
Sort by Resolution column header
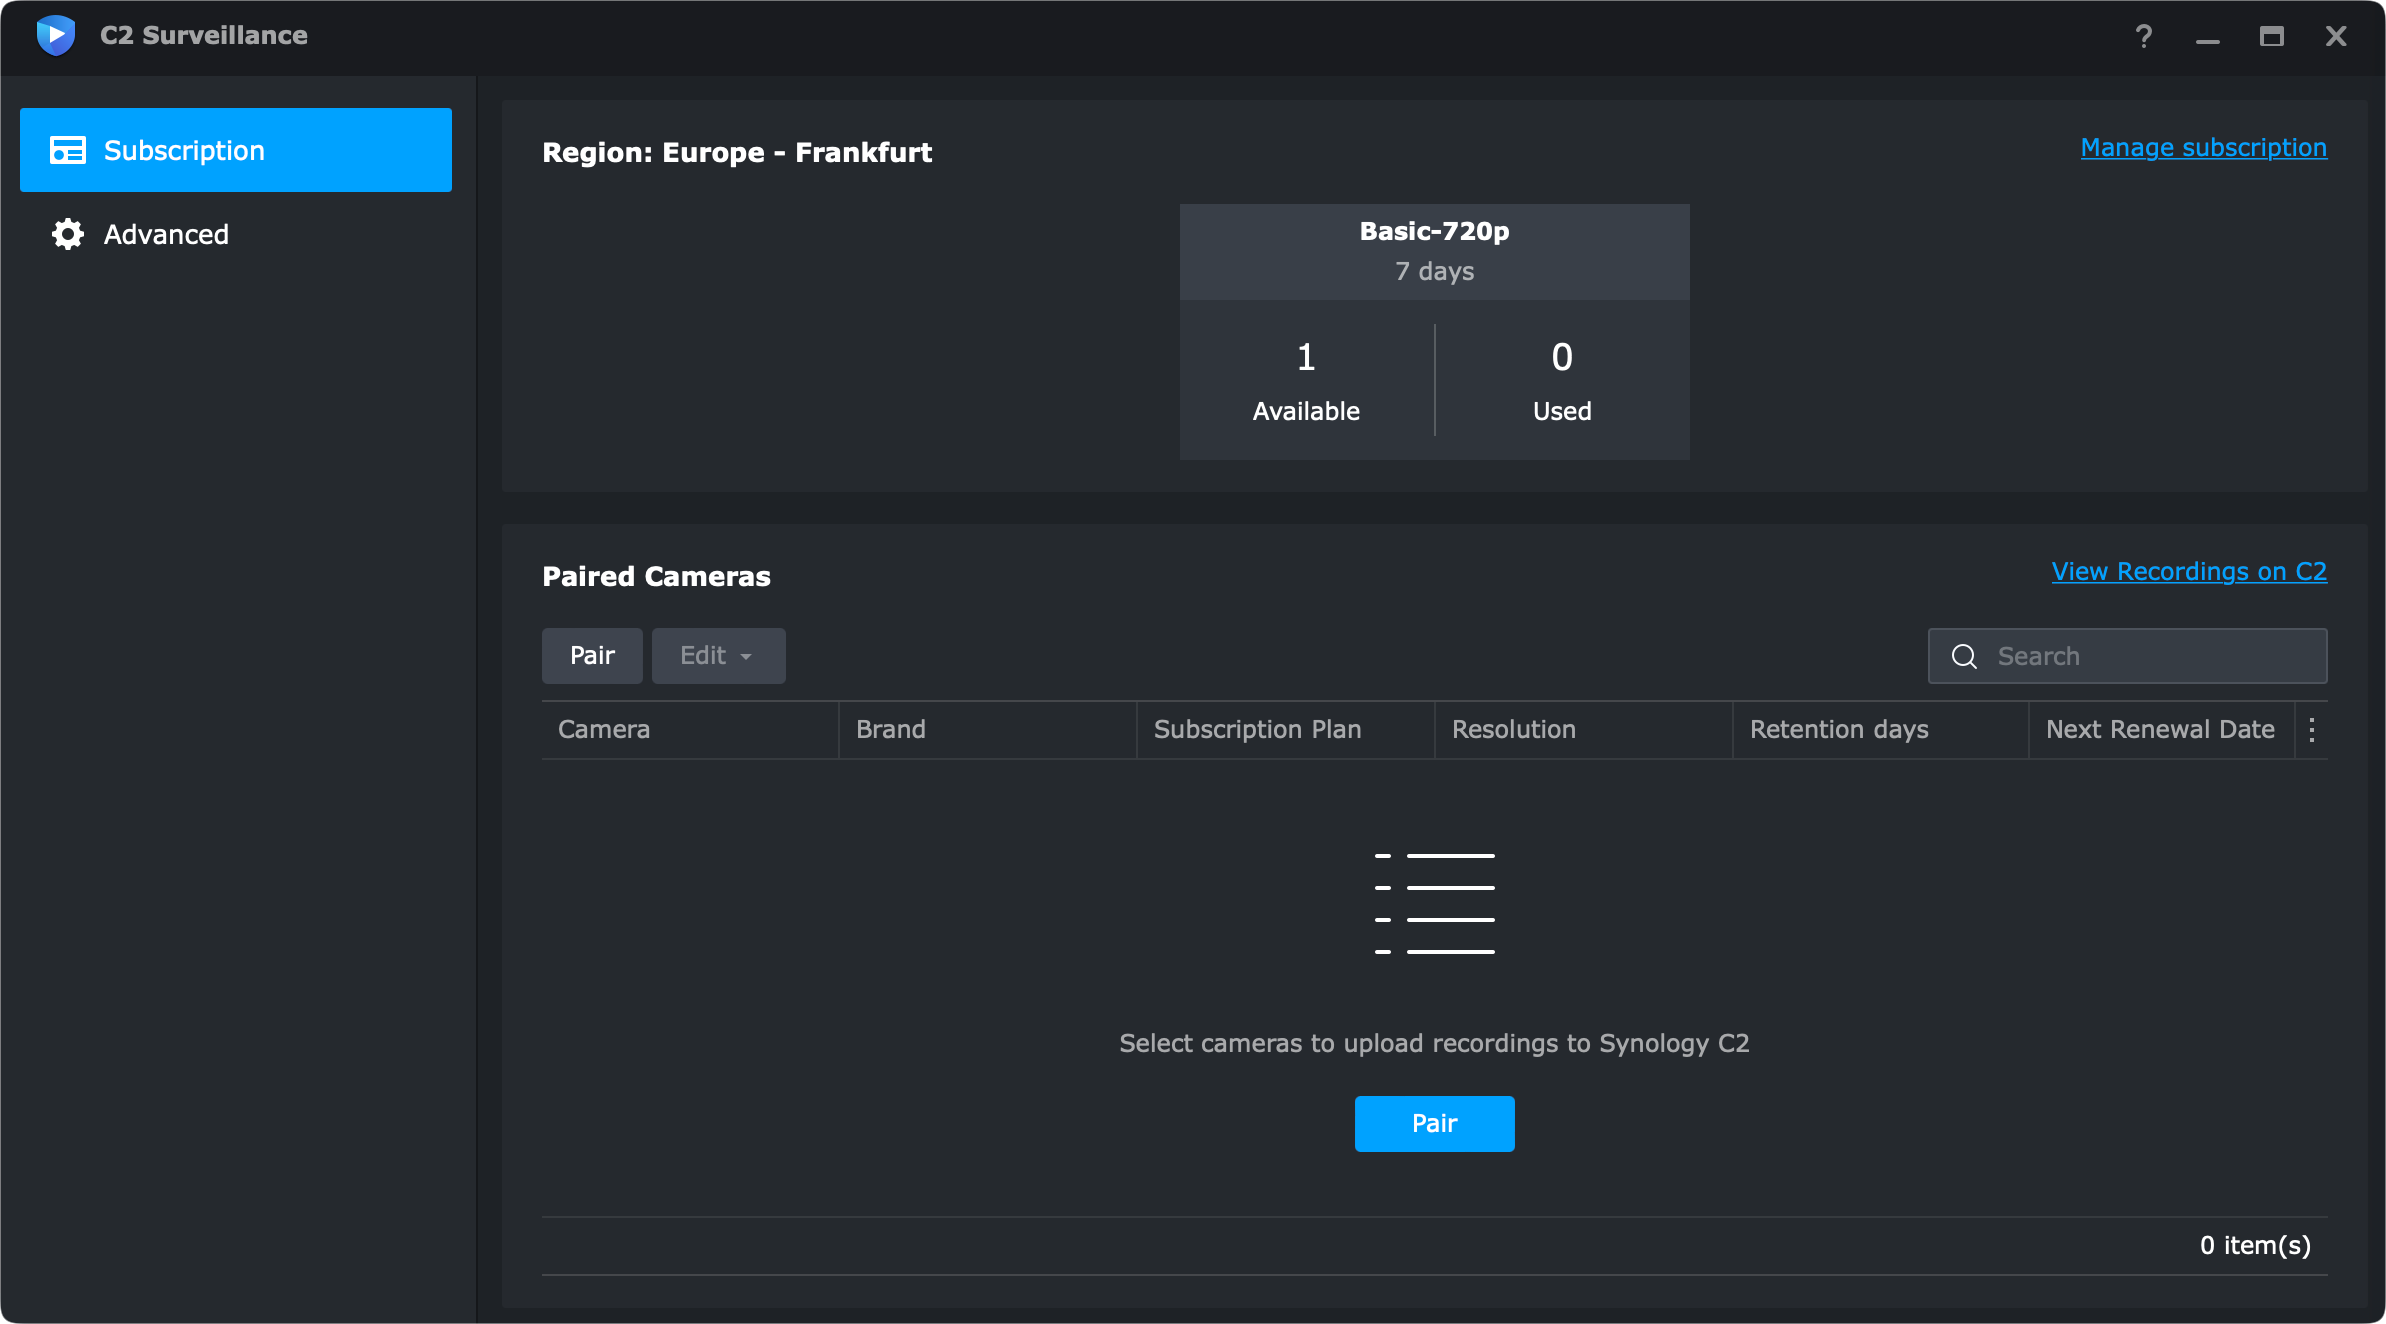tap(1583, 730)
